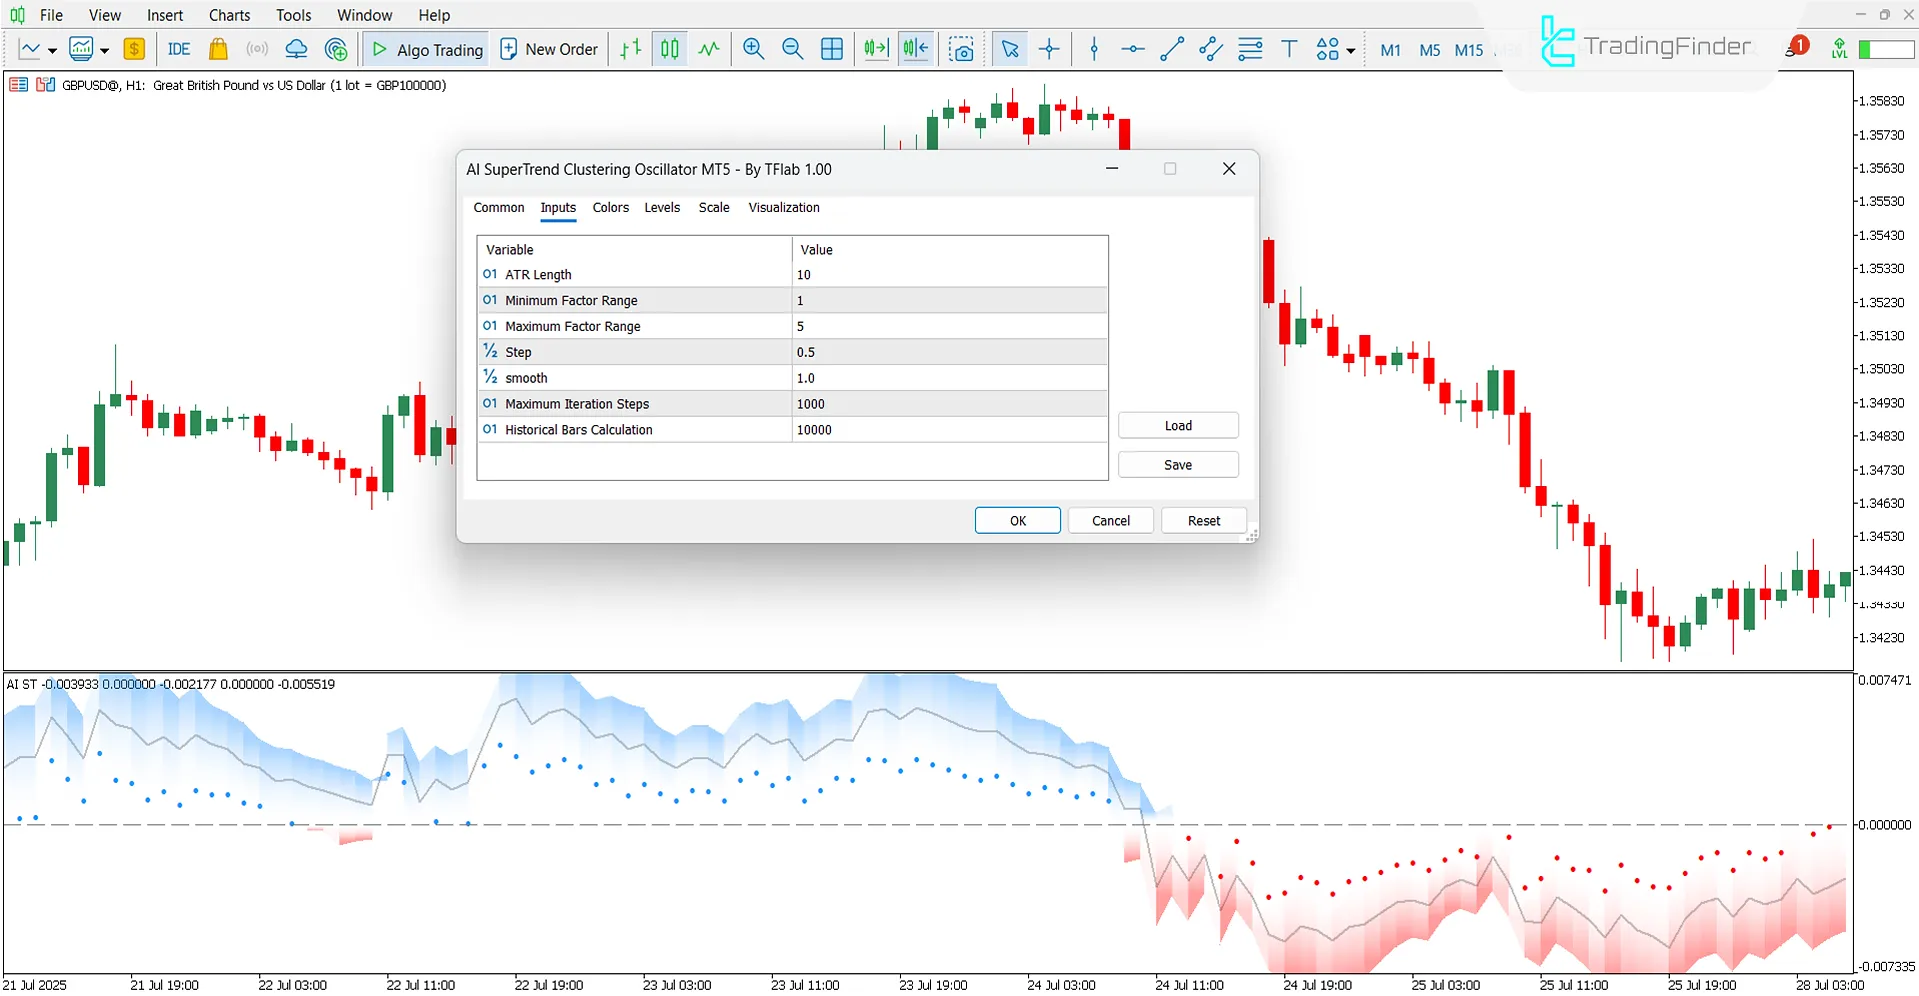Open indicators list dropdown arrow
1919x996 pixels.
(103, 50)
